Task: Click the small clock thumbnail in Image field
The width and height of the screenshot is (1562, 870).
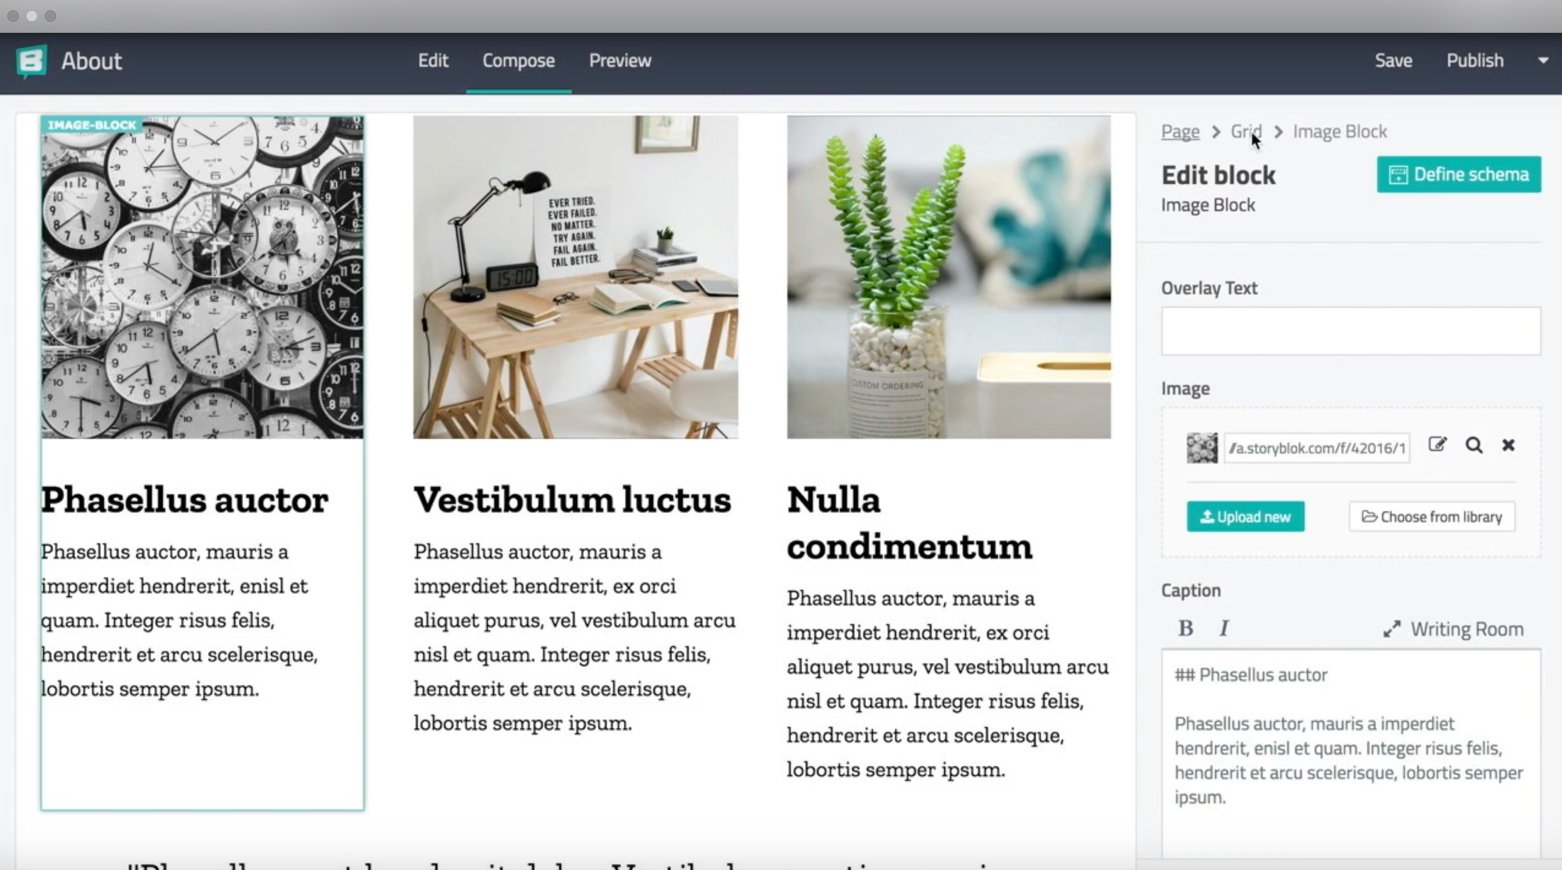Action: 1202,447
